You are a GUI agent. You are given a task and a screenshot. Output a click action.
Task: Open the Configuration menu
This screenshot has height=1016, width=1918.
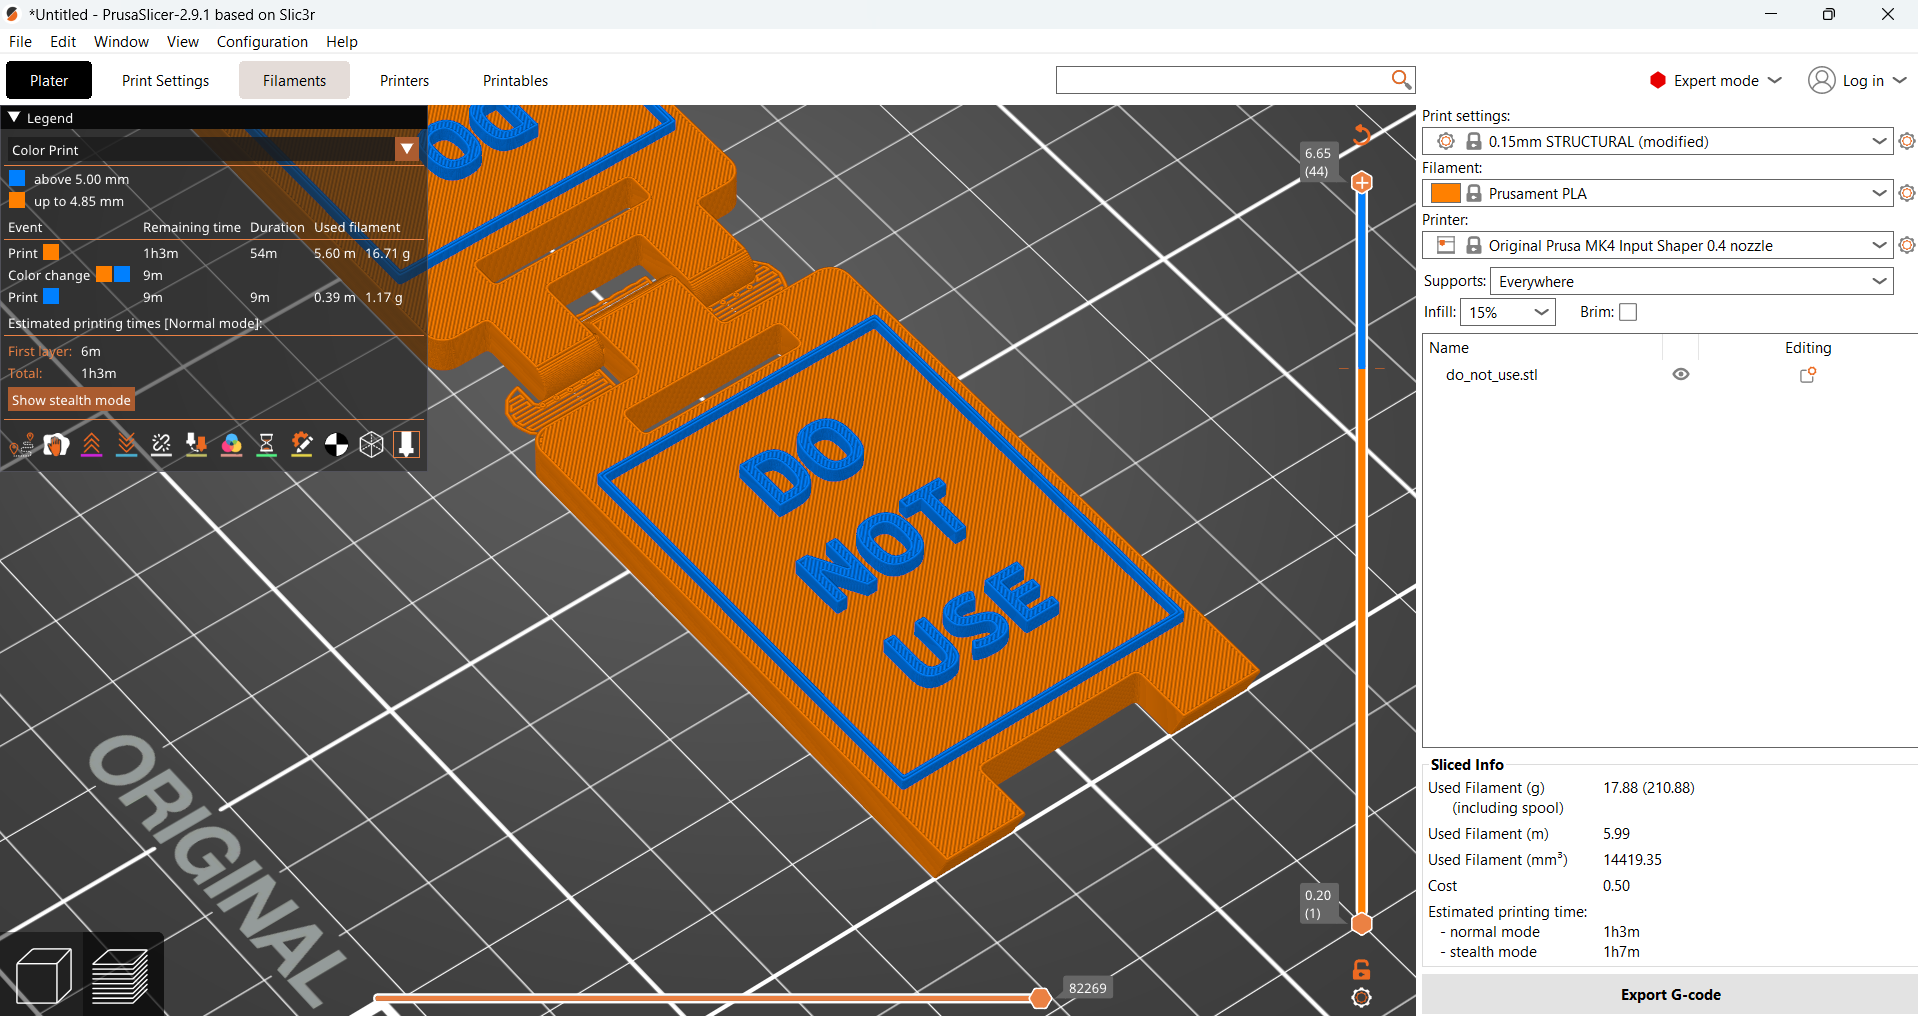tap(262, 41)
